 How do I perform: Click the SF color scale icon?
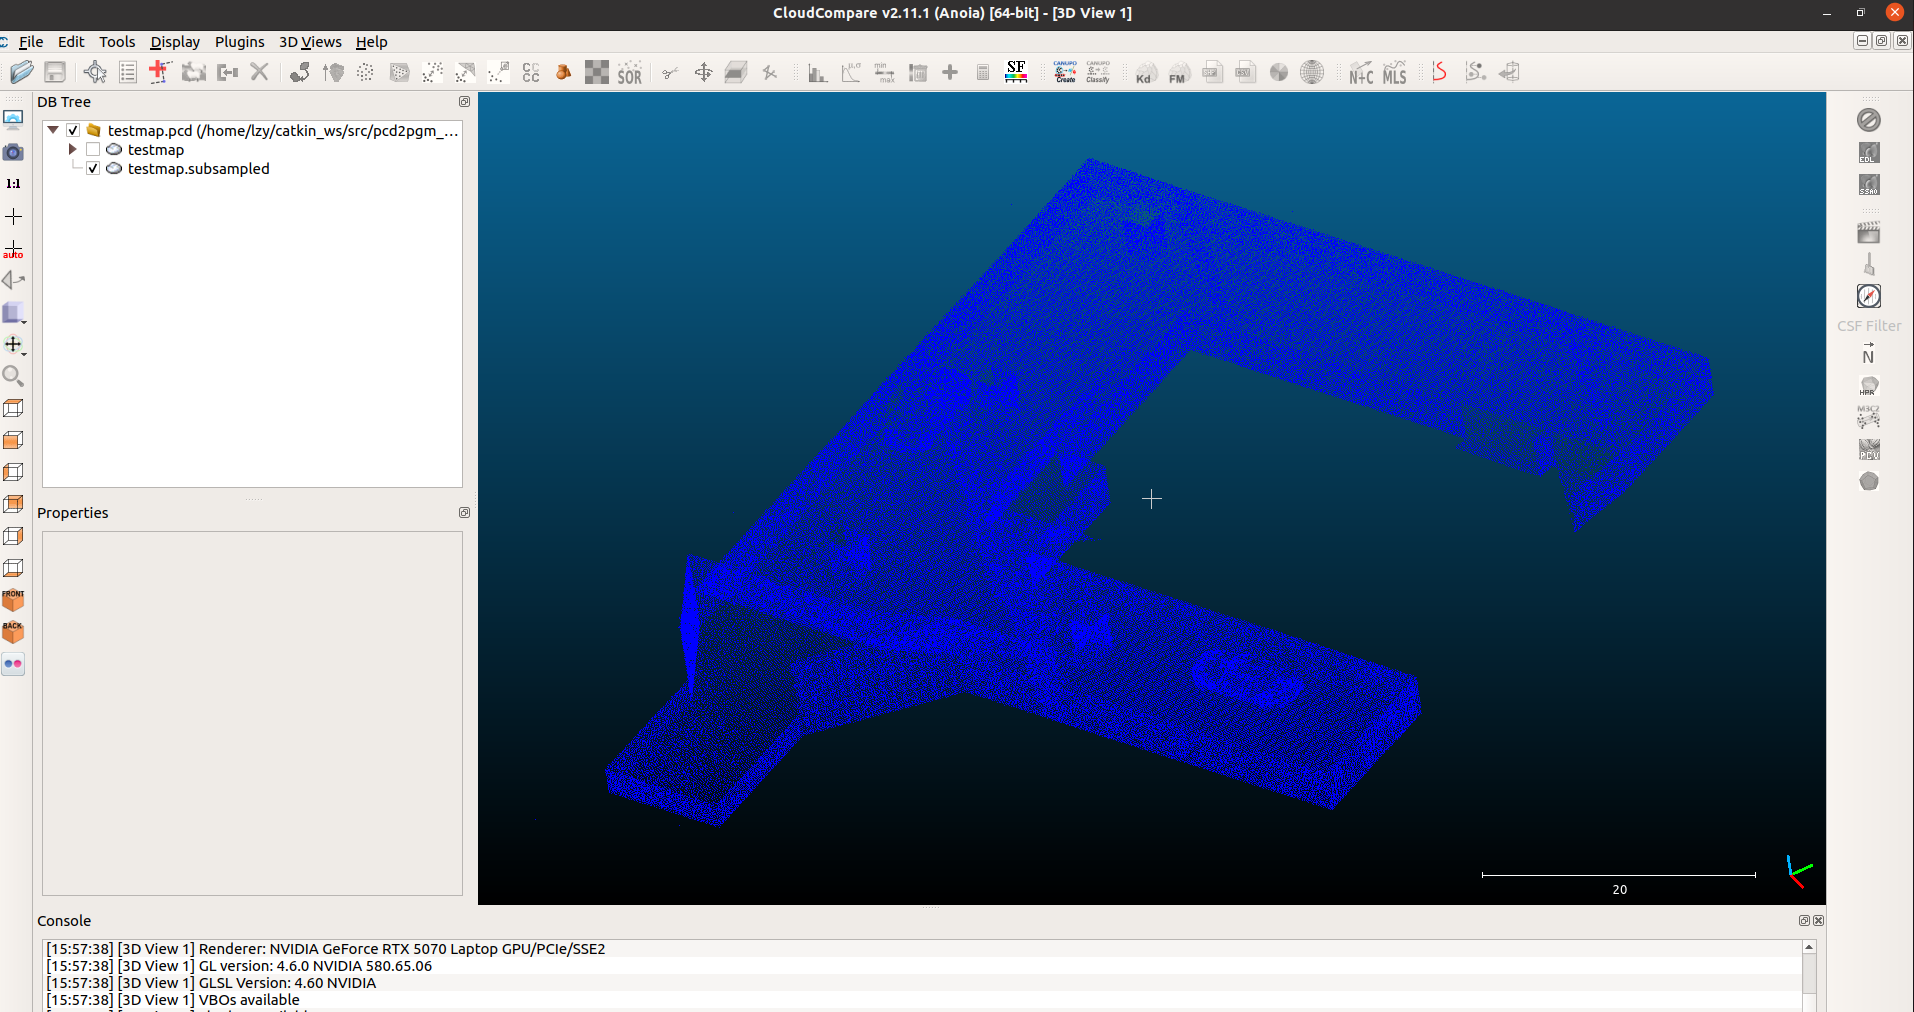click(1016, 72)
